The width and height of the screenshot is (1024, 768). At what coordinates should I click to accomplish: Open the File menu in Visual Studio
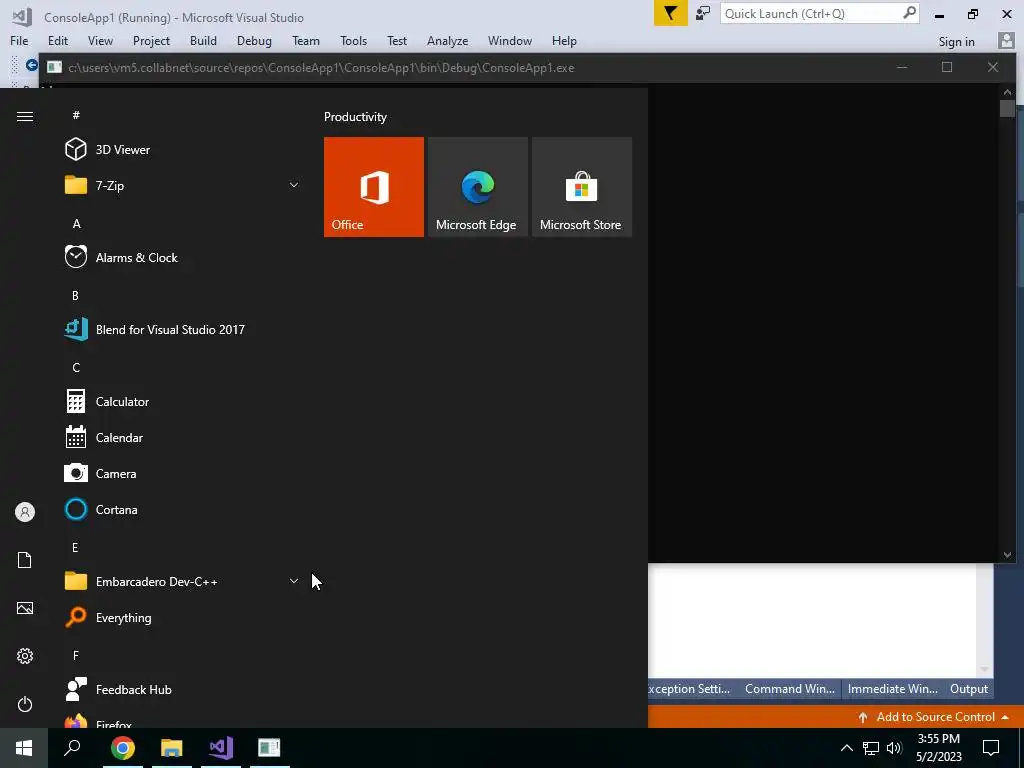(19, 40)
